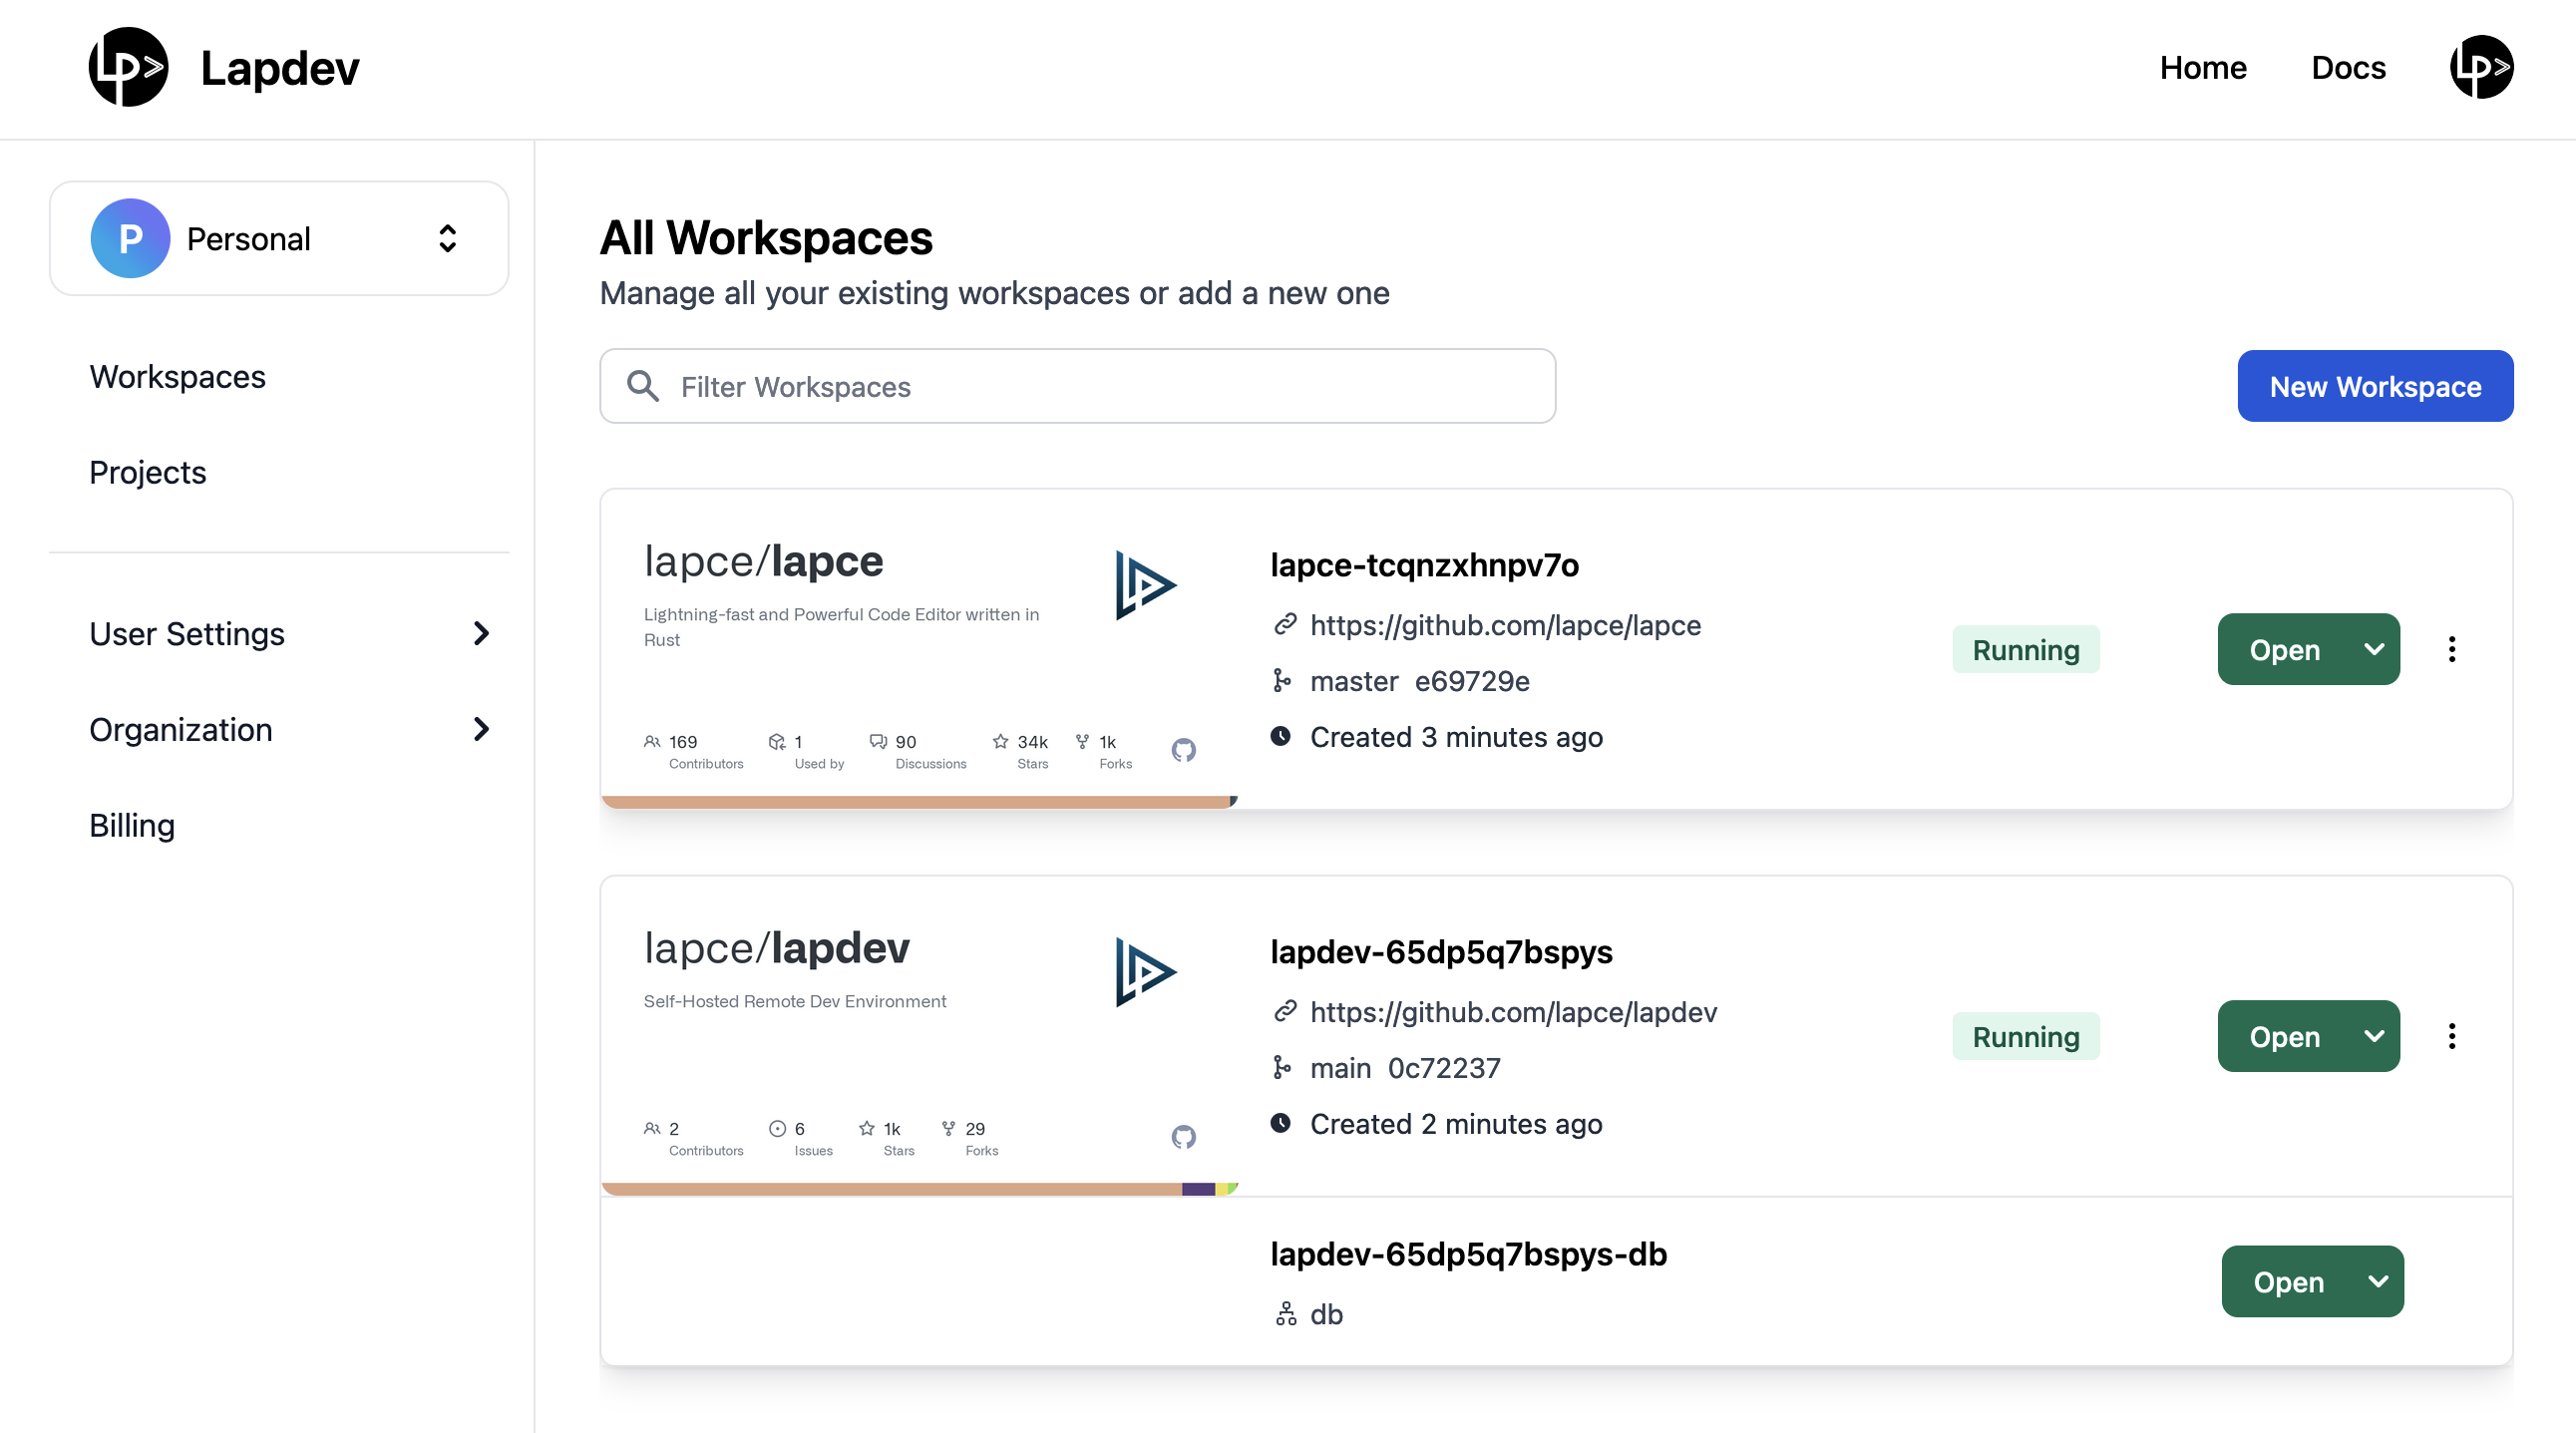
Task: Expand Open dropdown arrow for lapdev-65dp5q7bspys-db
Action: click(x=2378, y=1281)
